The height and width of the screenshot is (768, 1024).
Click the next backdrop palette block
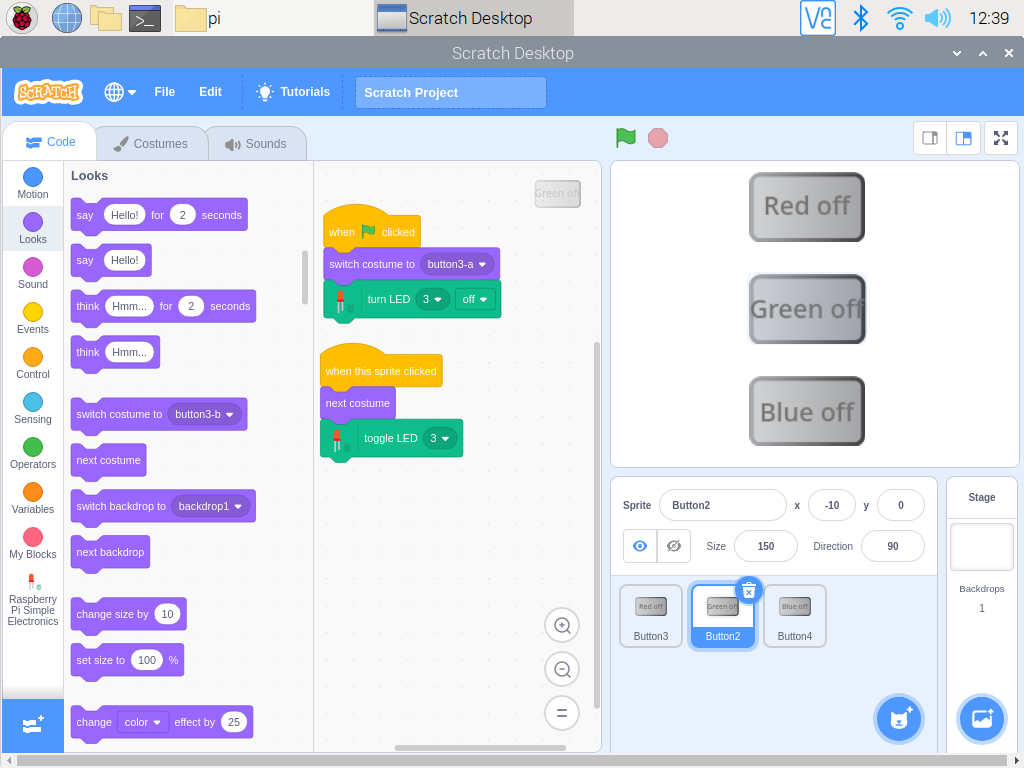pyautogui.click(x=110, y=553)
